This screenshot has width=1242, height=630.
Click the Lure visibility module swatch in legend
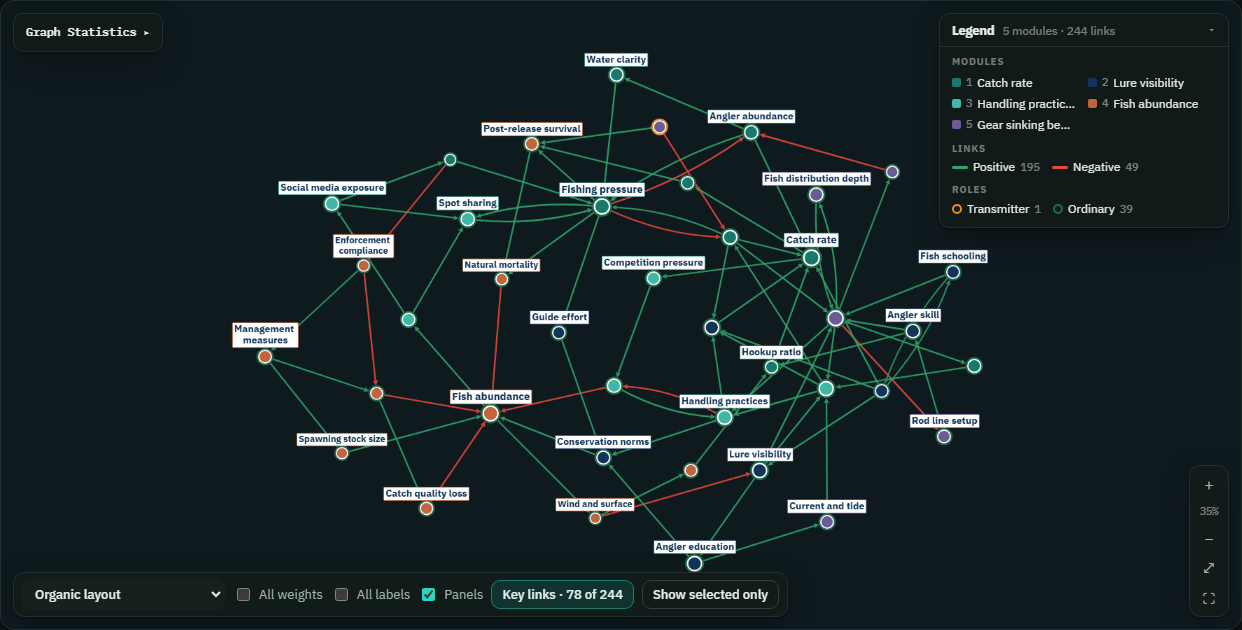(1093, 83)
